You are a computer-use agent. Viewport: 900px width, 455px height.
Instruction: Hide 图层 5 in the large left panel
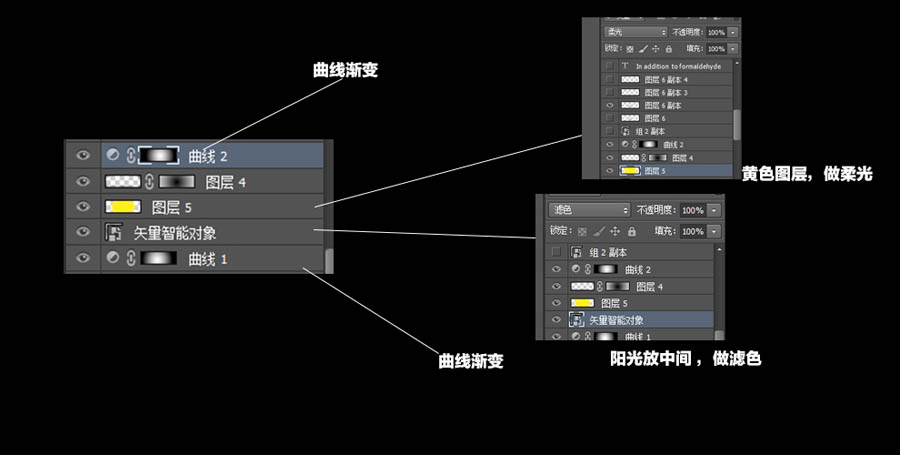(x=82, y=208)
